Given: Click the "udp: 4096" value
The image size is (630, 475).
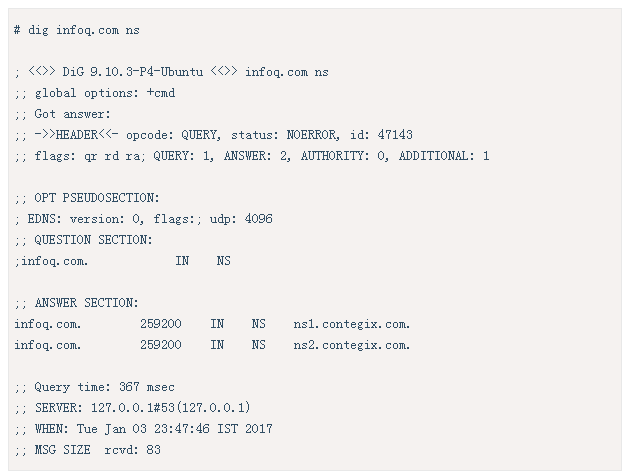Looking at the screenshot, I should coord(241,219).
